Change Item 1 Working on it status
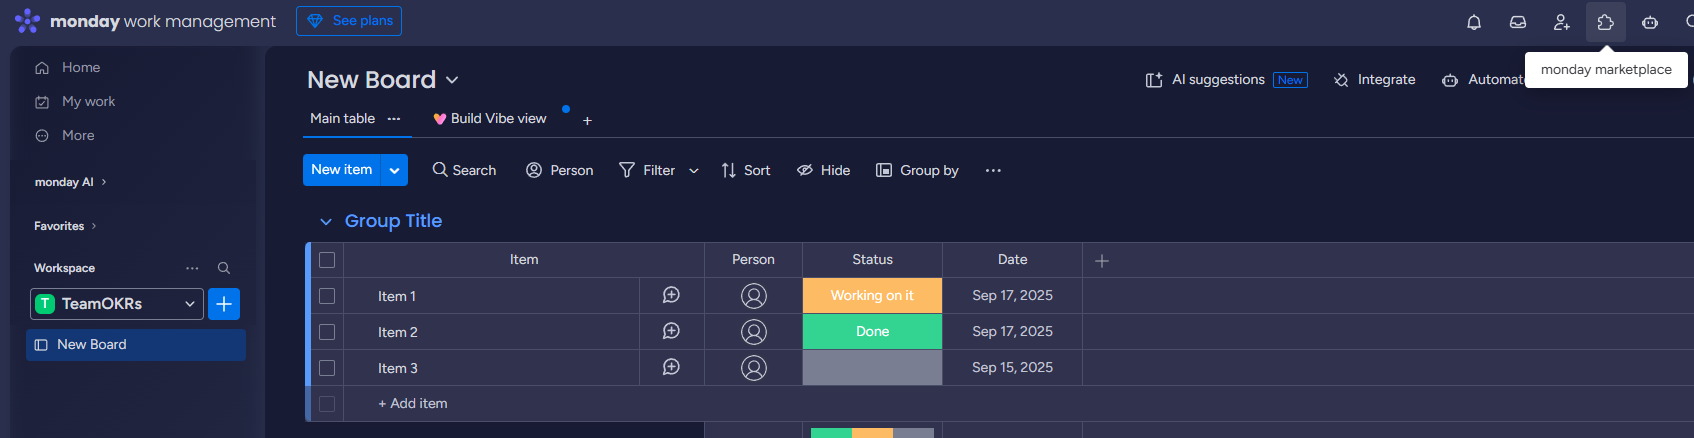Screen dimensions: 1694x438 [x=872, y=296]
